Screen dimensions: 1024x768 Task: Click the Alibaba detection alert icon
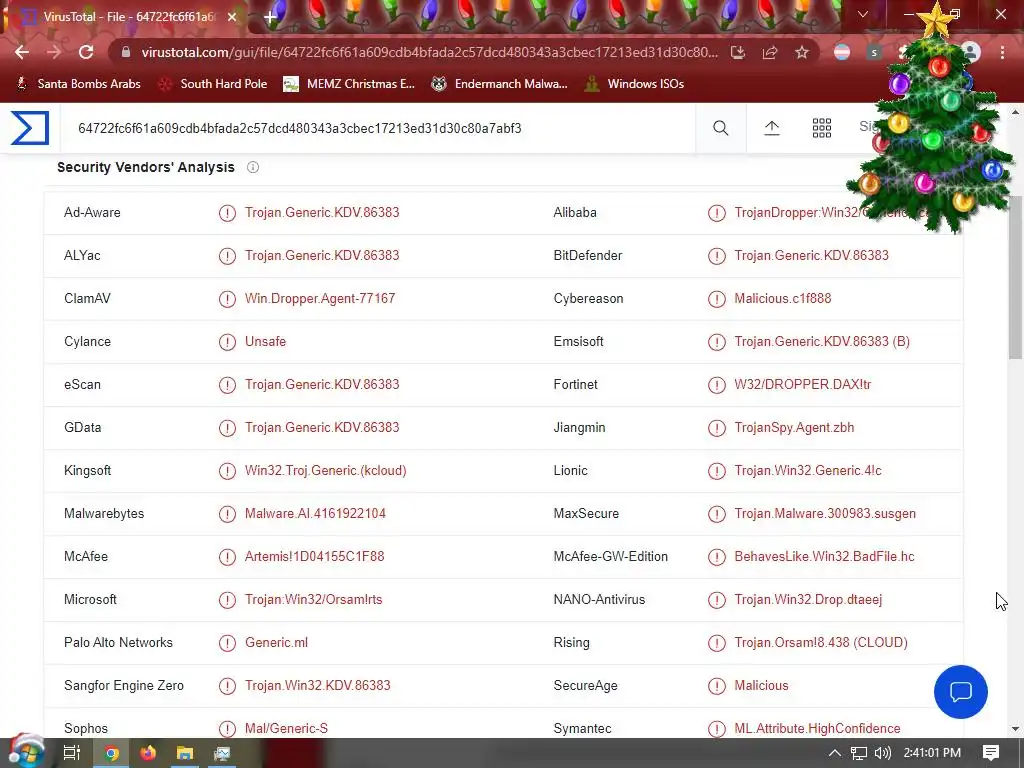tap(716, 213)
